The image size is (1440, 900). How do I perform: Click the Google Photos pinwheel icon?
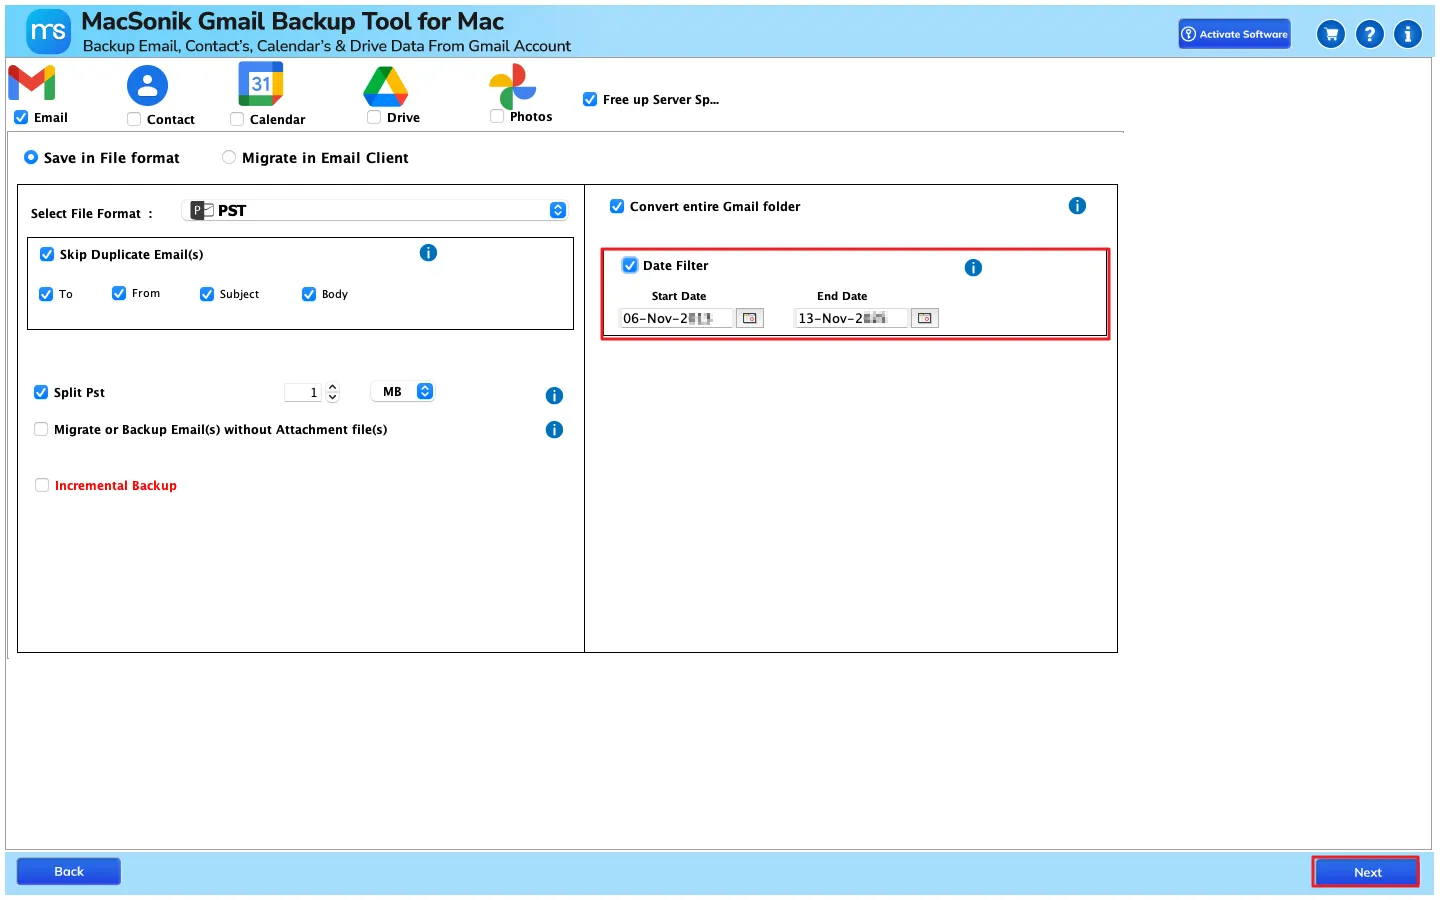(513, 86)
